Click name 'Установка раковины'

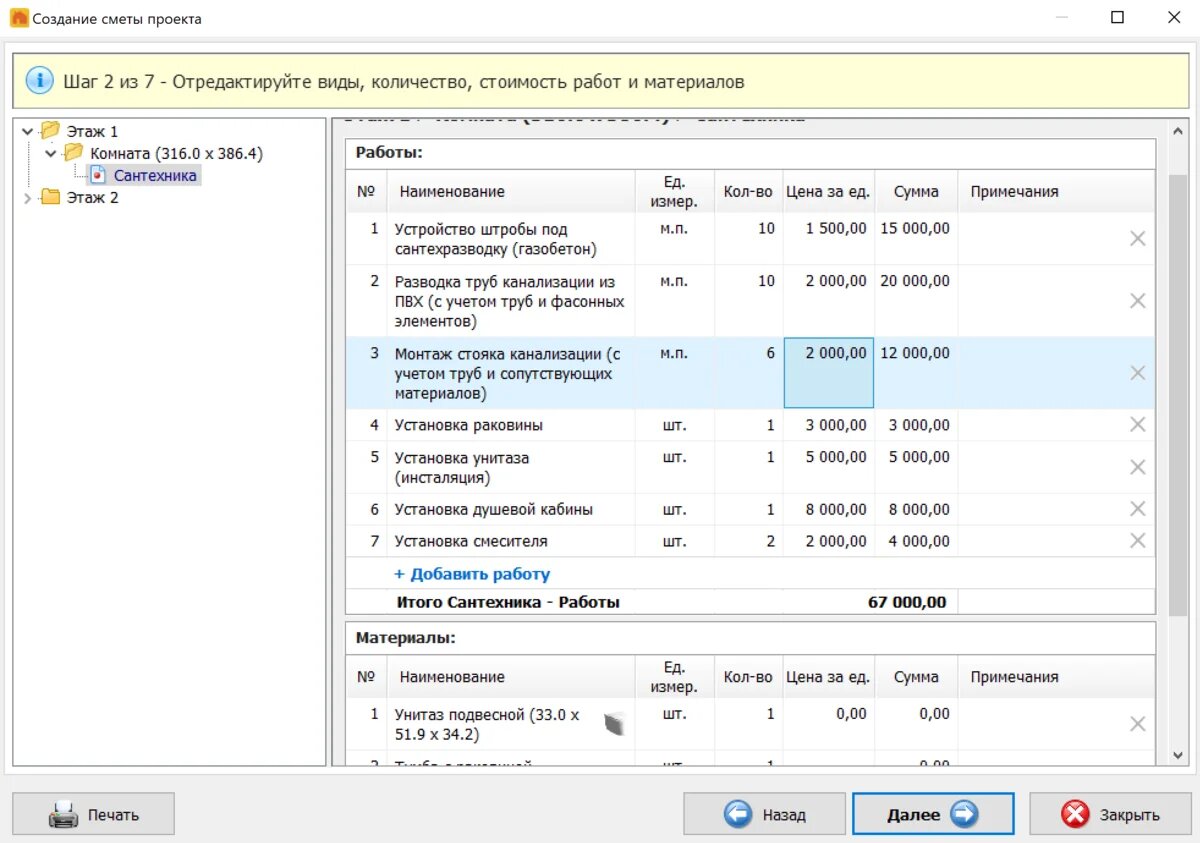(x=469, y=425)
